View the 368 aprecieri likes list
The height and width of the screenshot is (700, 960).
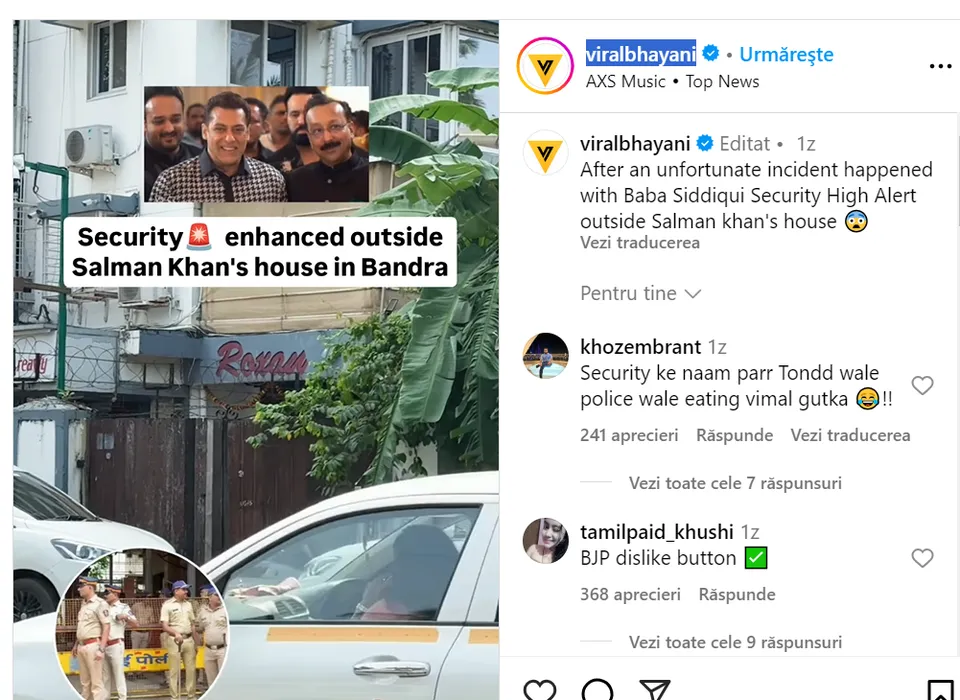(630, 595)
